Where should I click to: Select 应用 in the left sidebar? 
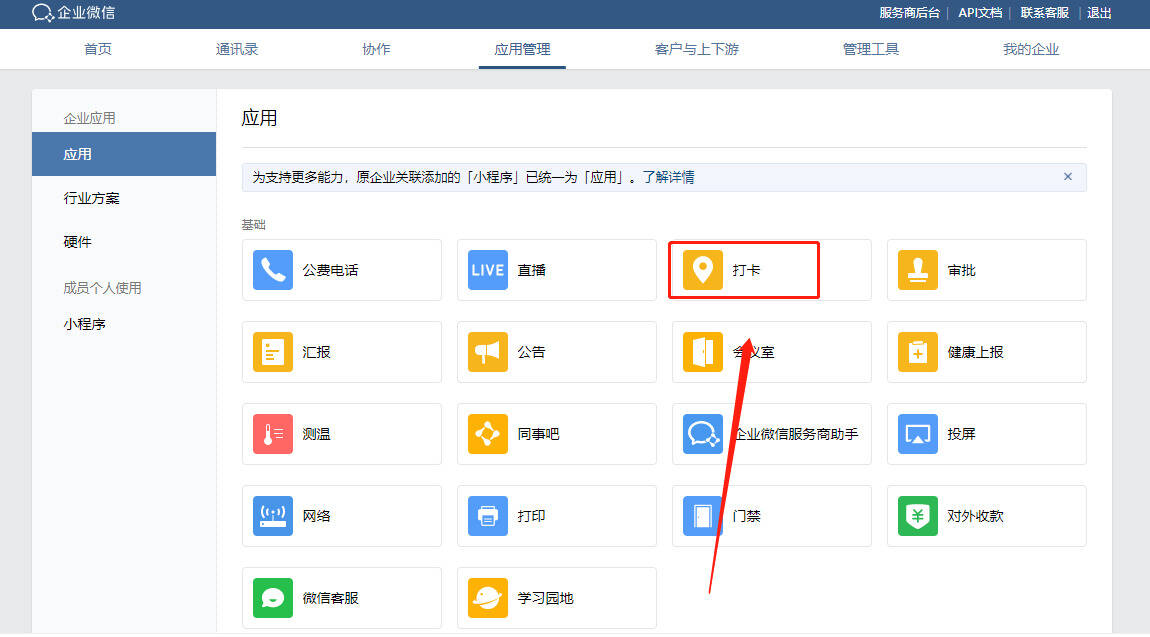point(124,154)
